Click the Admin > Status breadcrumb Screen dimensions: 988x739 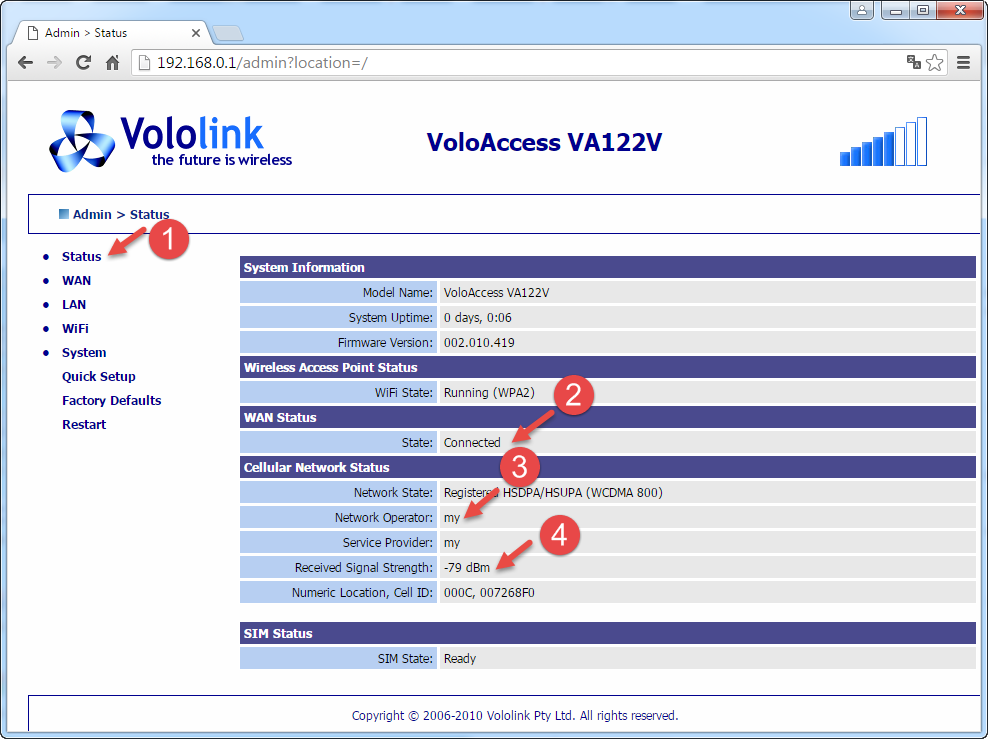pyautogui.click(x=120, y=214)
